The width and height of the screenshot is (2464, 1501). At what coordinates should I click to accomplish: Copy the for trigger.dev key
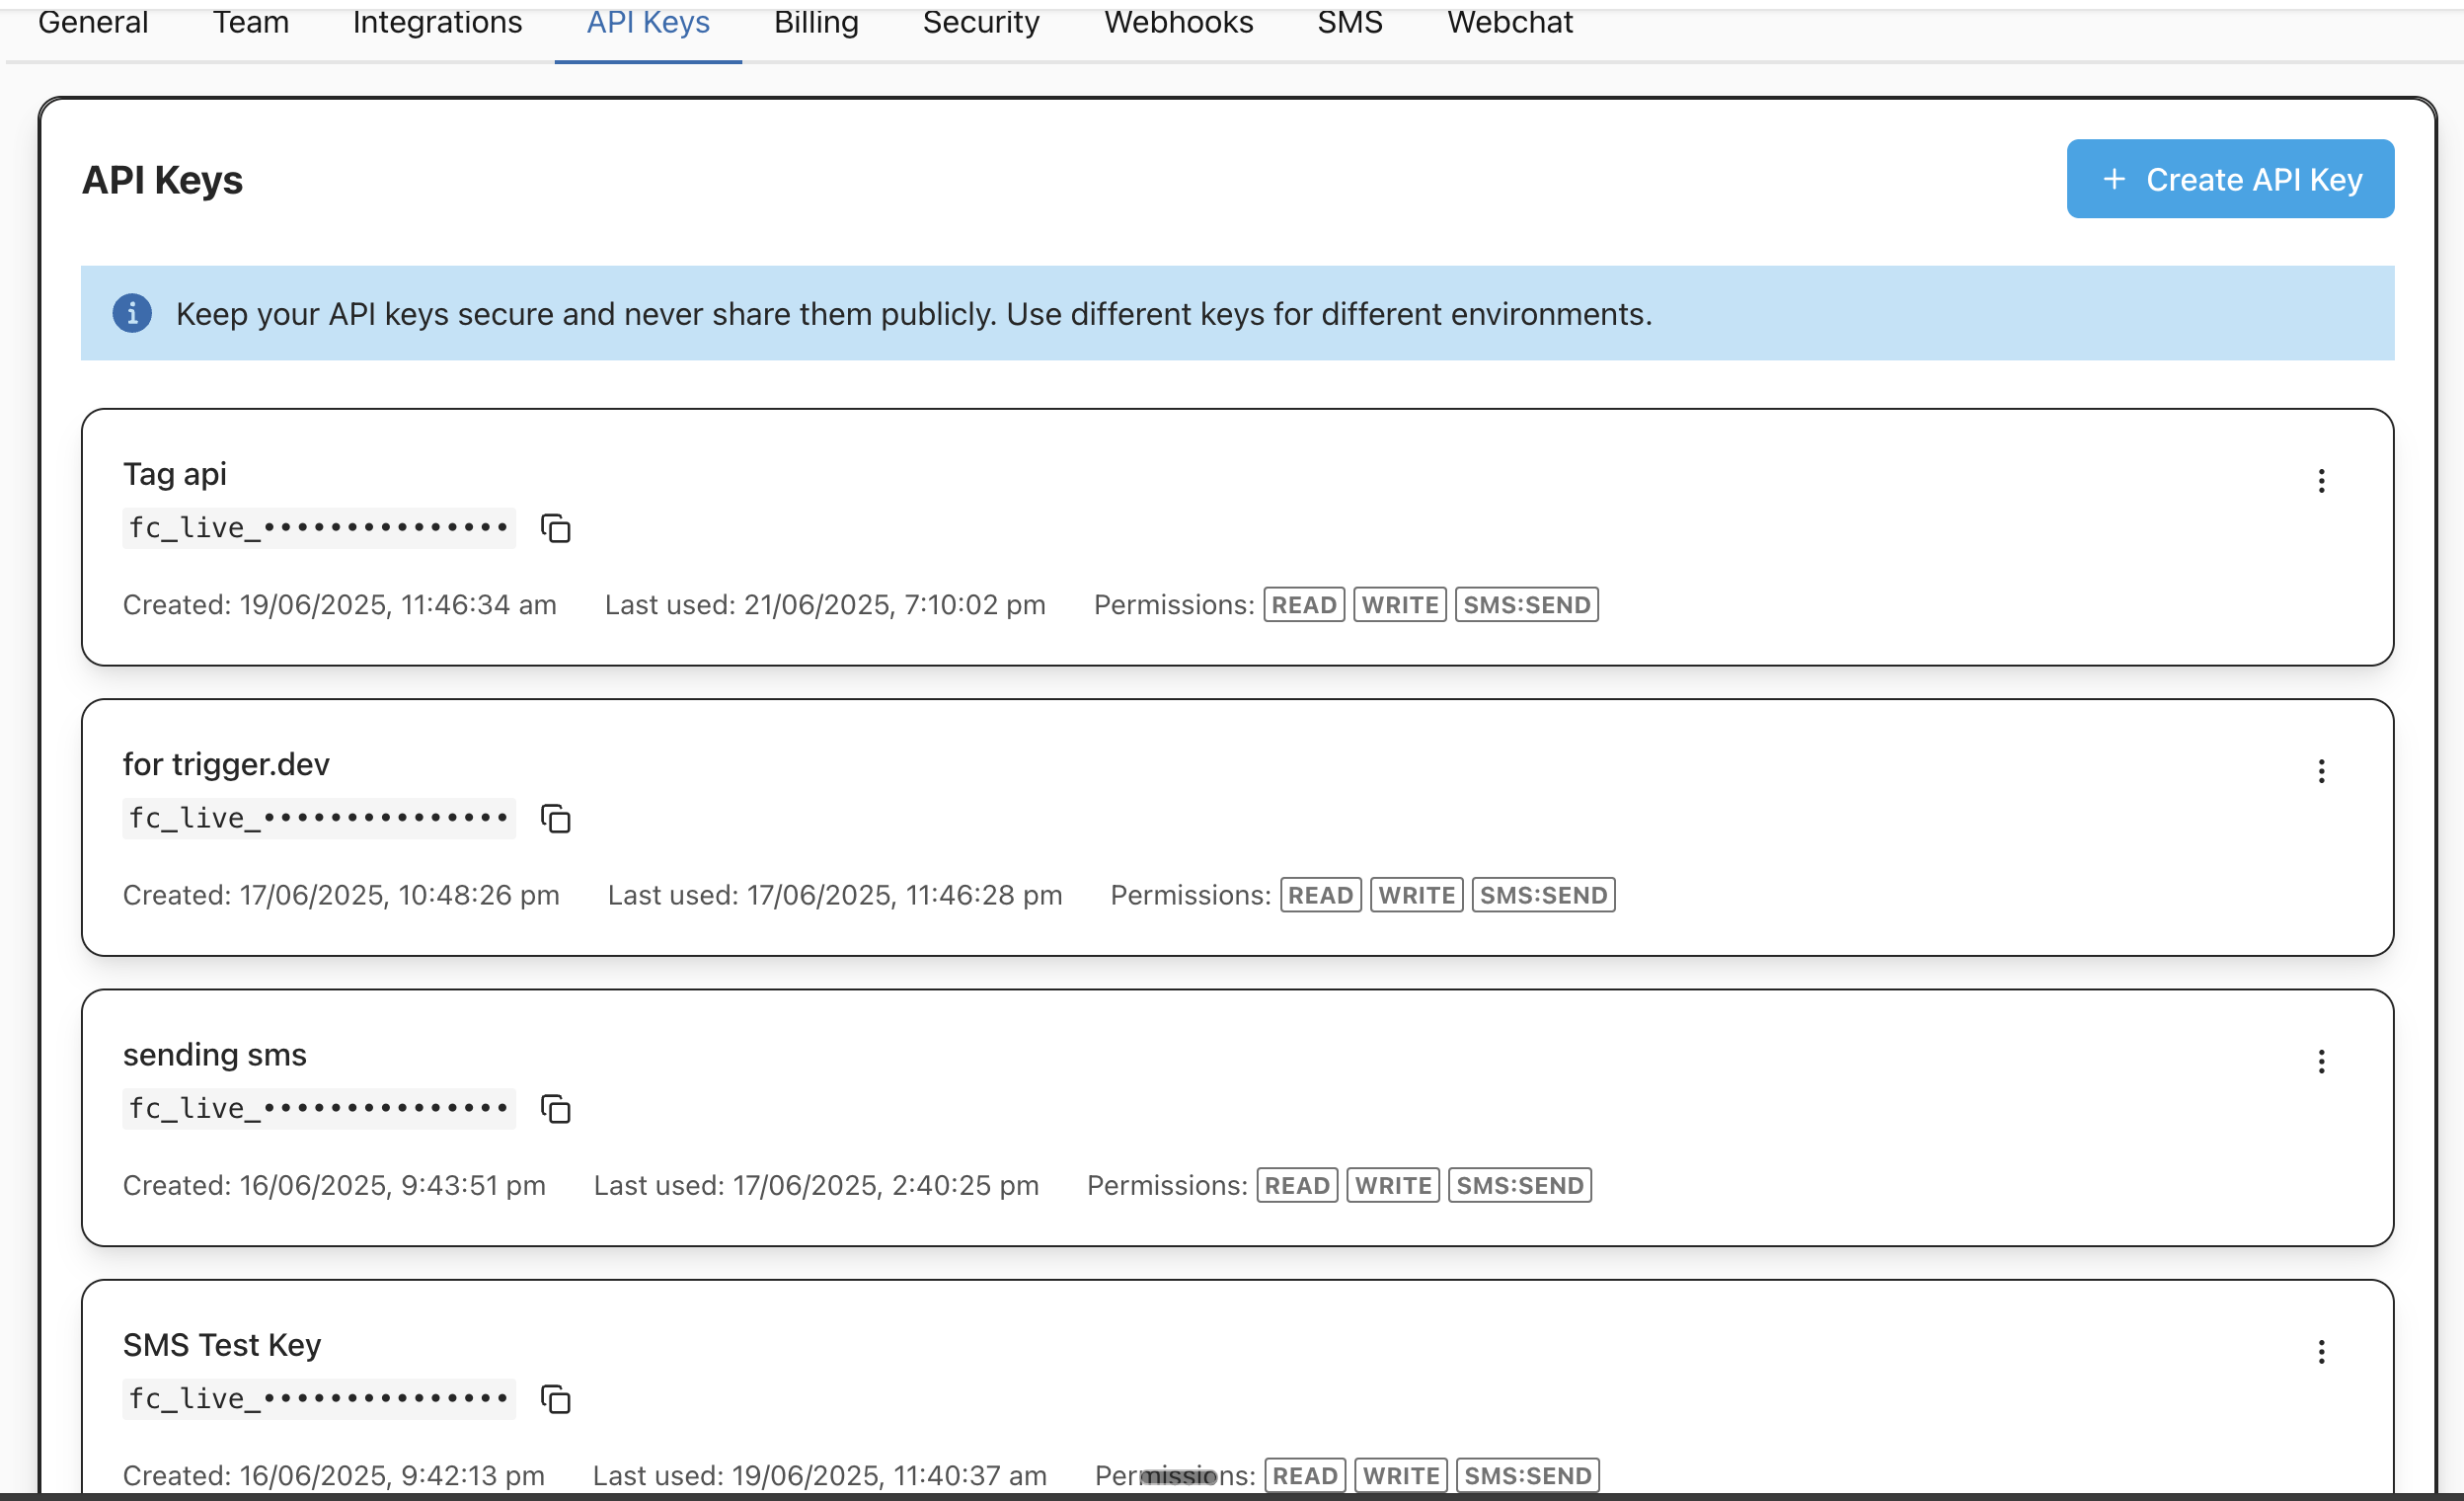point(555,818)
